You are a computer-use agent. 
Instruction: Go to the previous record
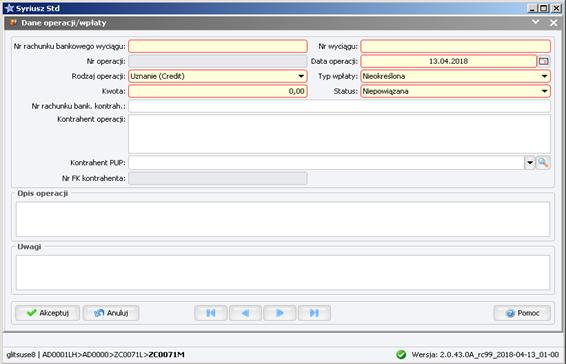click(x=245, y=313)
